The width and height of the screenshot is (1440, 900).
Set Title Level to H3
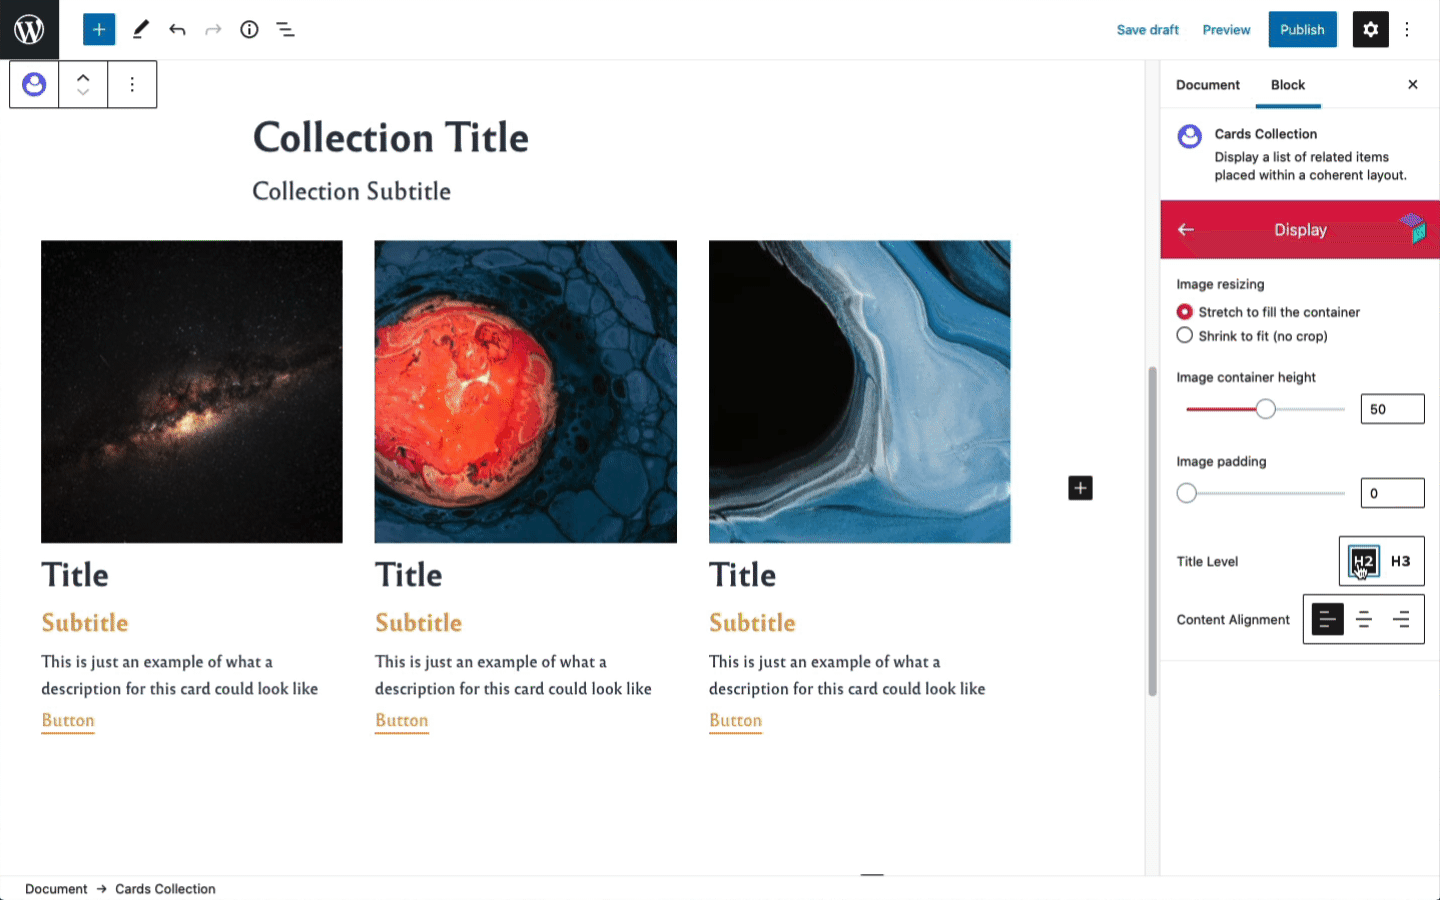click(1400, 561)
